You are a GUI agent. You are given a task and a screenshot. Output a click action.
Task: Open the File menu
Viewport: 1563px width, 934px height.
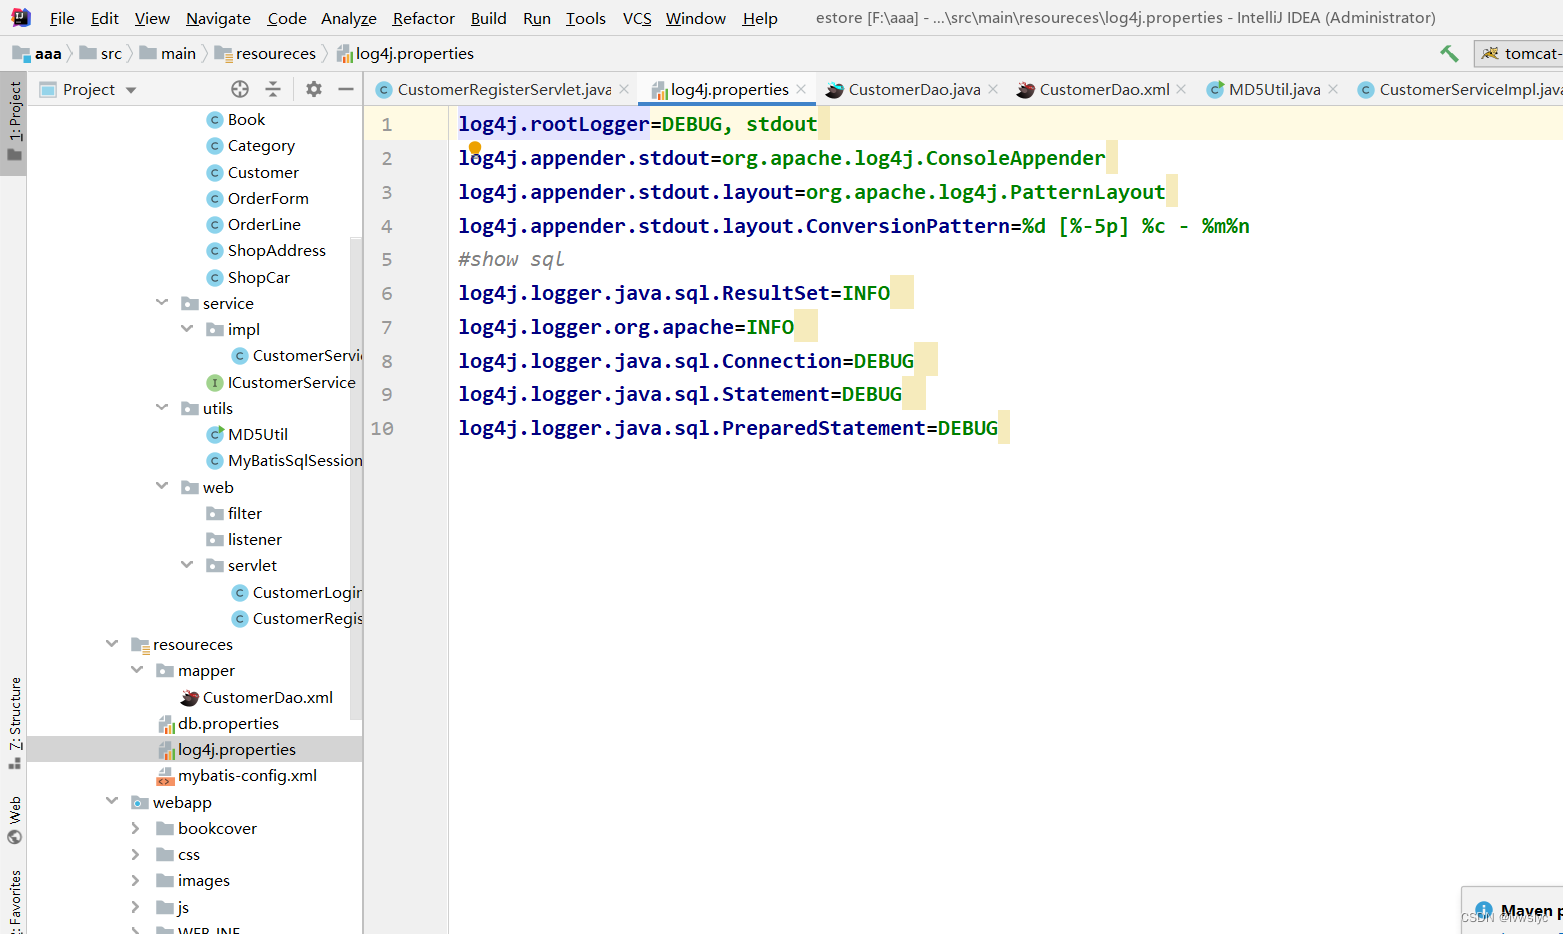(x=62, y=18)
